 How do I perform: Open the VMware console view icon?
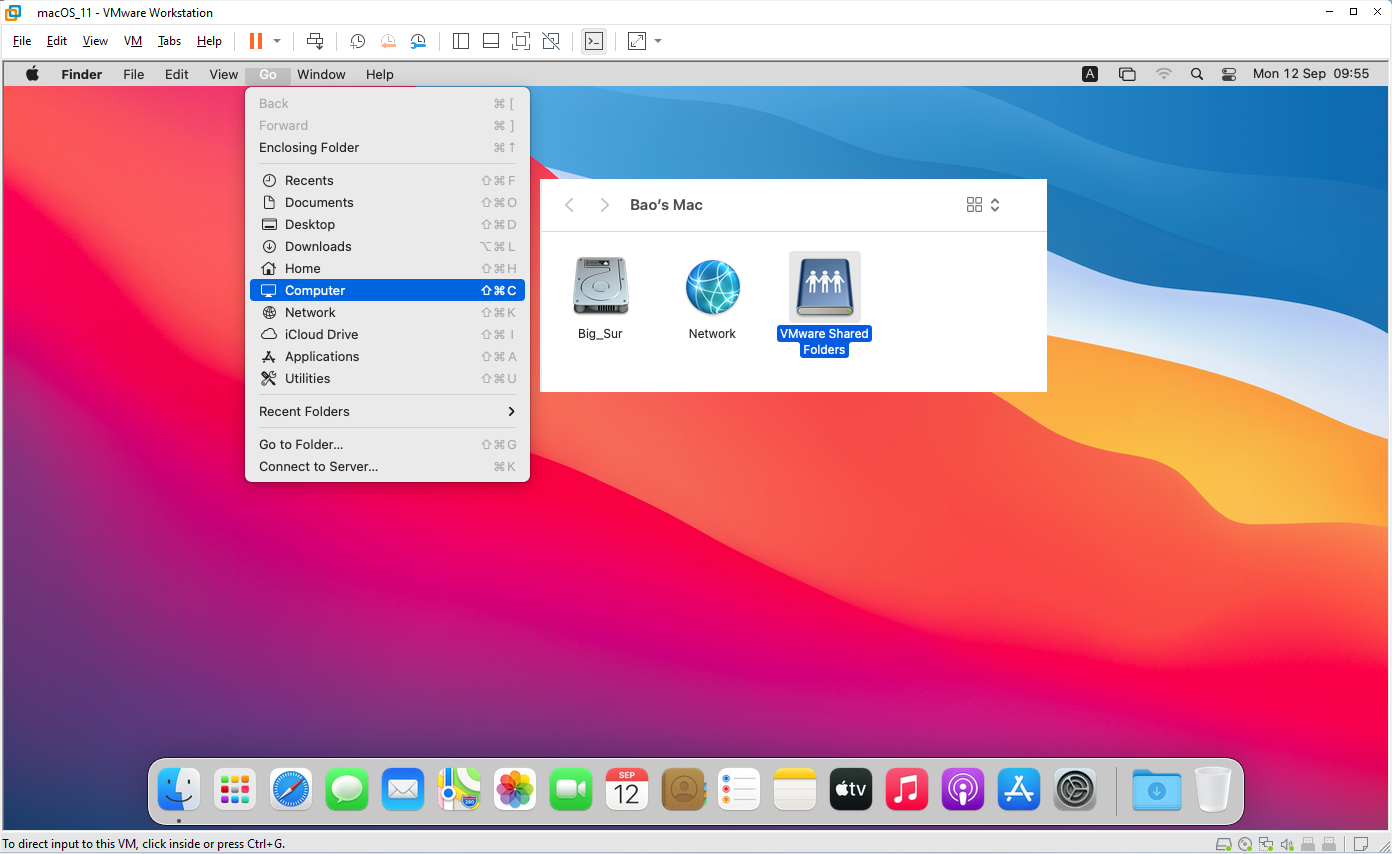tap(594, 41)
